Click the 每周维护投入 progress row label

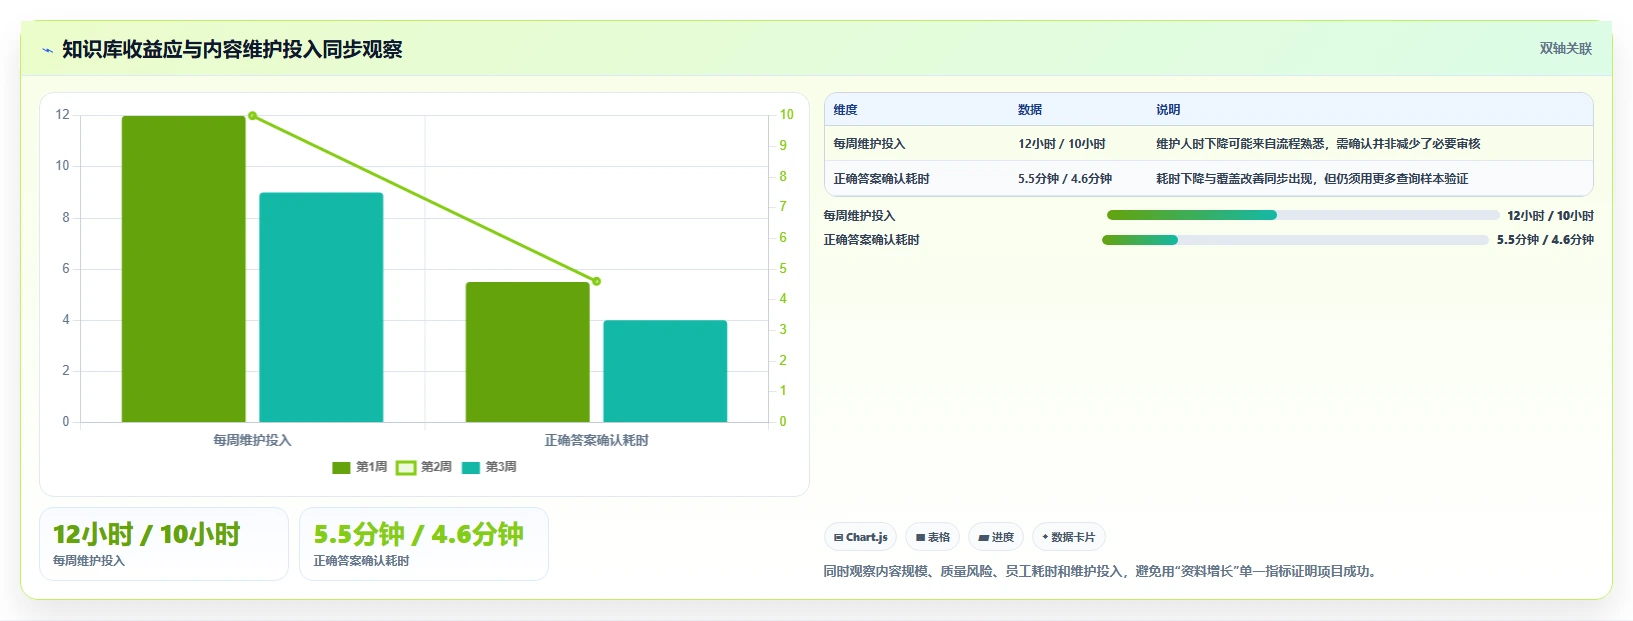(859, 216)
